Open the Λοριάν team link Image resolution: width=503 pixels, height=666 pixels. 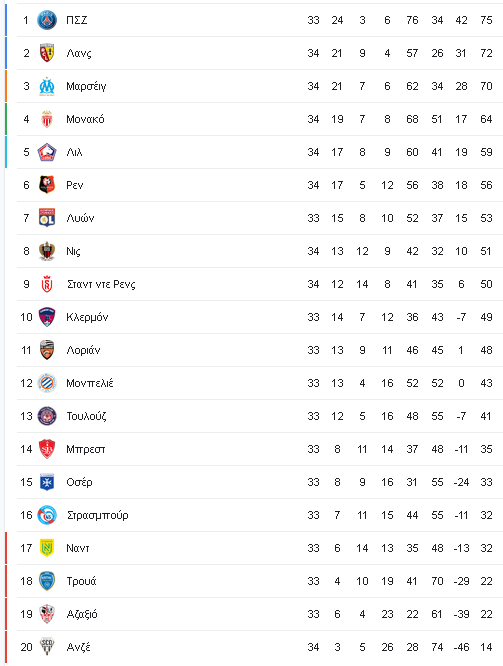tap(83, 350)
